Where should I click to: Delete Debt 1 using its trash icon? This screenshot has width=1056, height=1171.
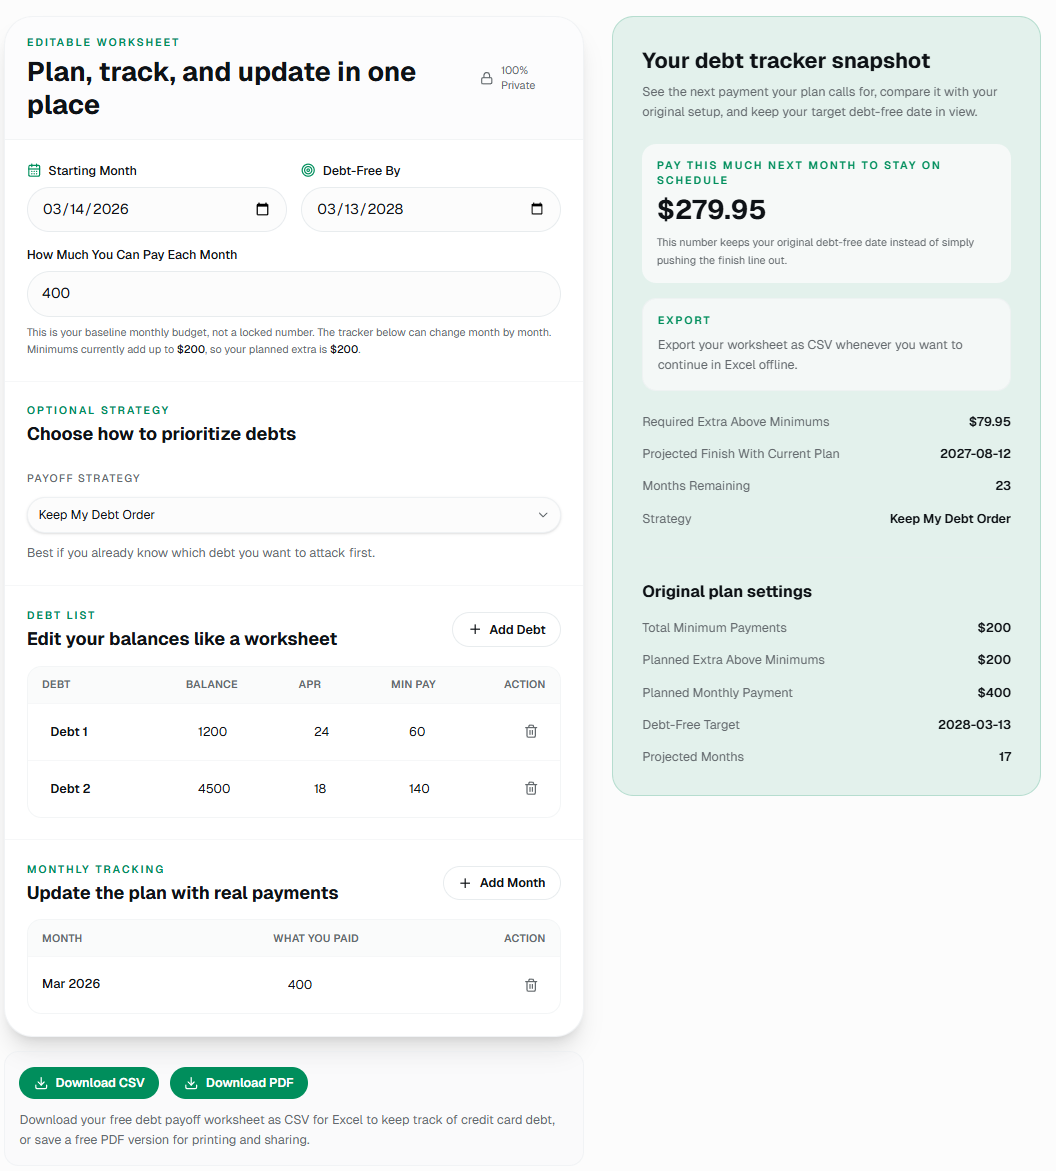pyautogui.click(x=531, y=731)
